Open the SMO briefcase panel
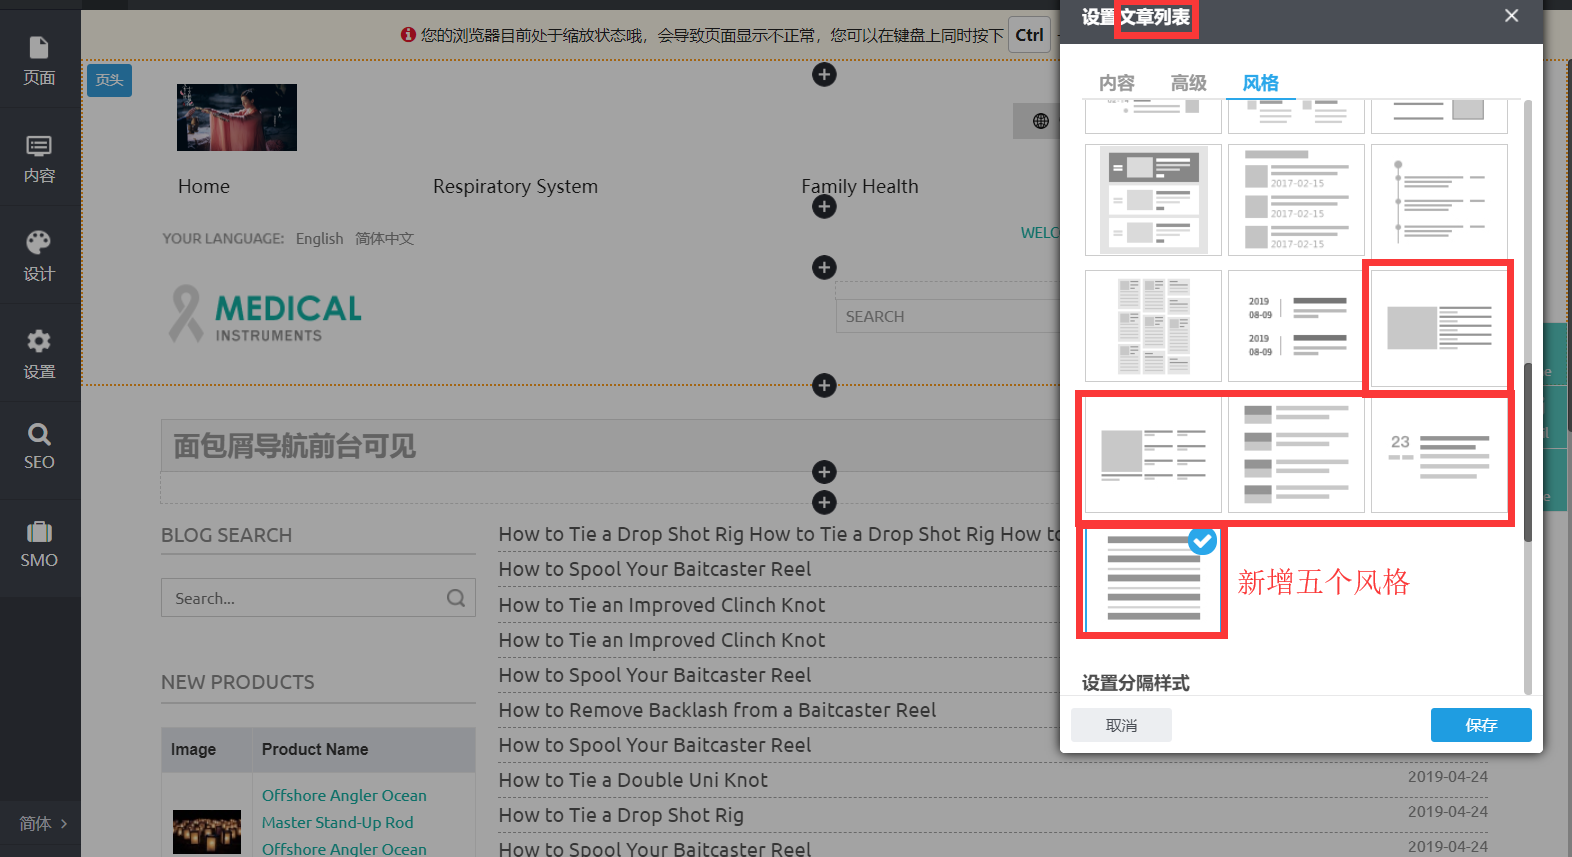 [x=39, y=544]
